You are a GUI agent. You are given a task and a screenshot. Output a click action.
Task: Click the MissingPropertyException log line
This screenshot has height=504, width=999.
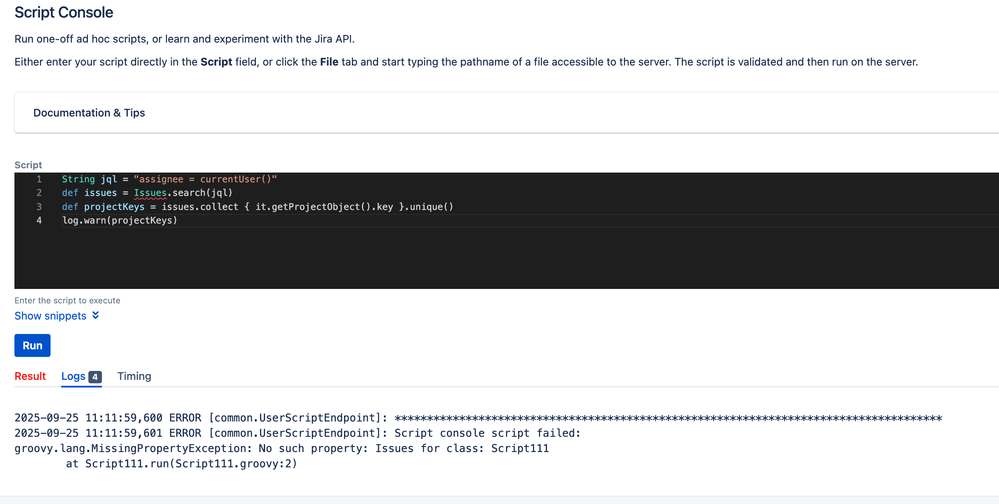[x=281, y=449]
